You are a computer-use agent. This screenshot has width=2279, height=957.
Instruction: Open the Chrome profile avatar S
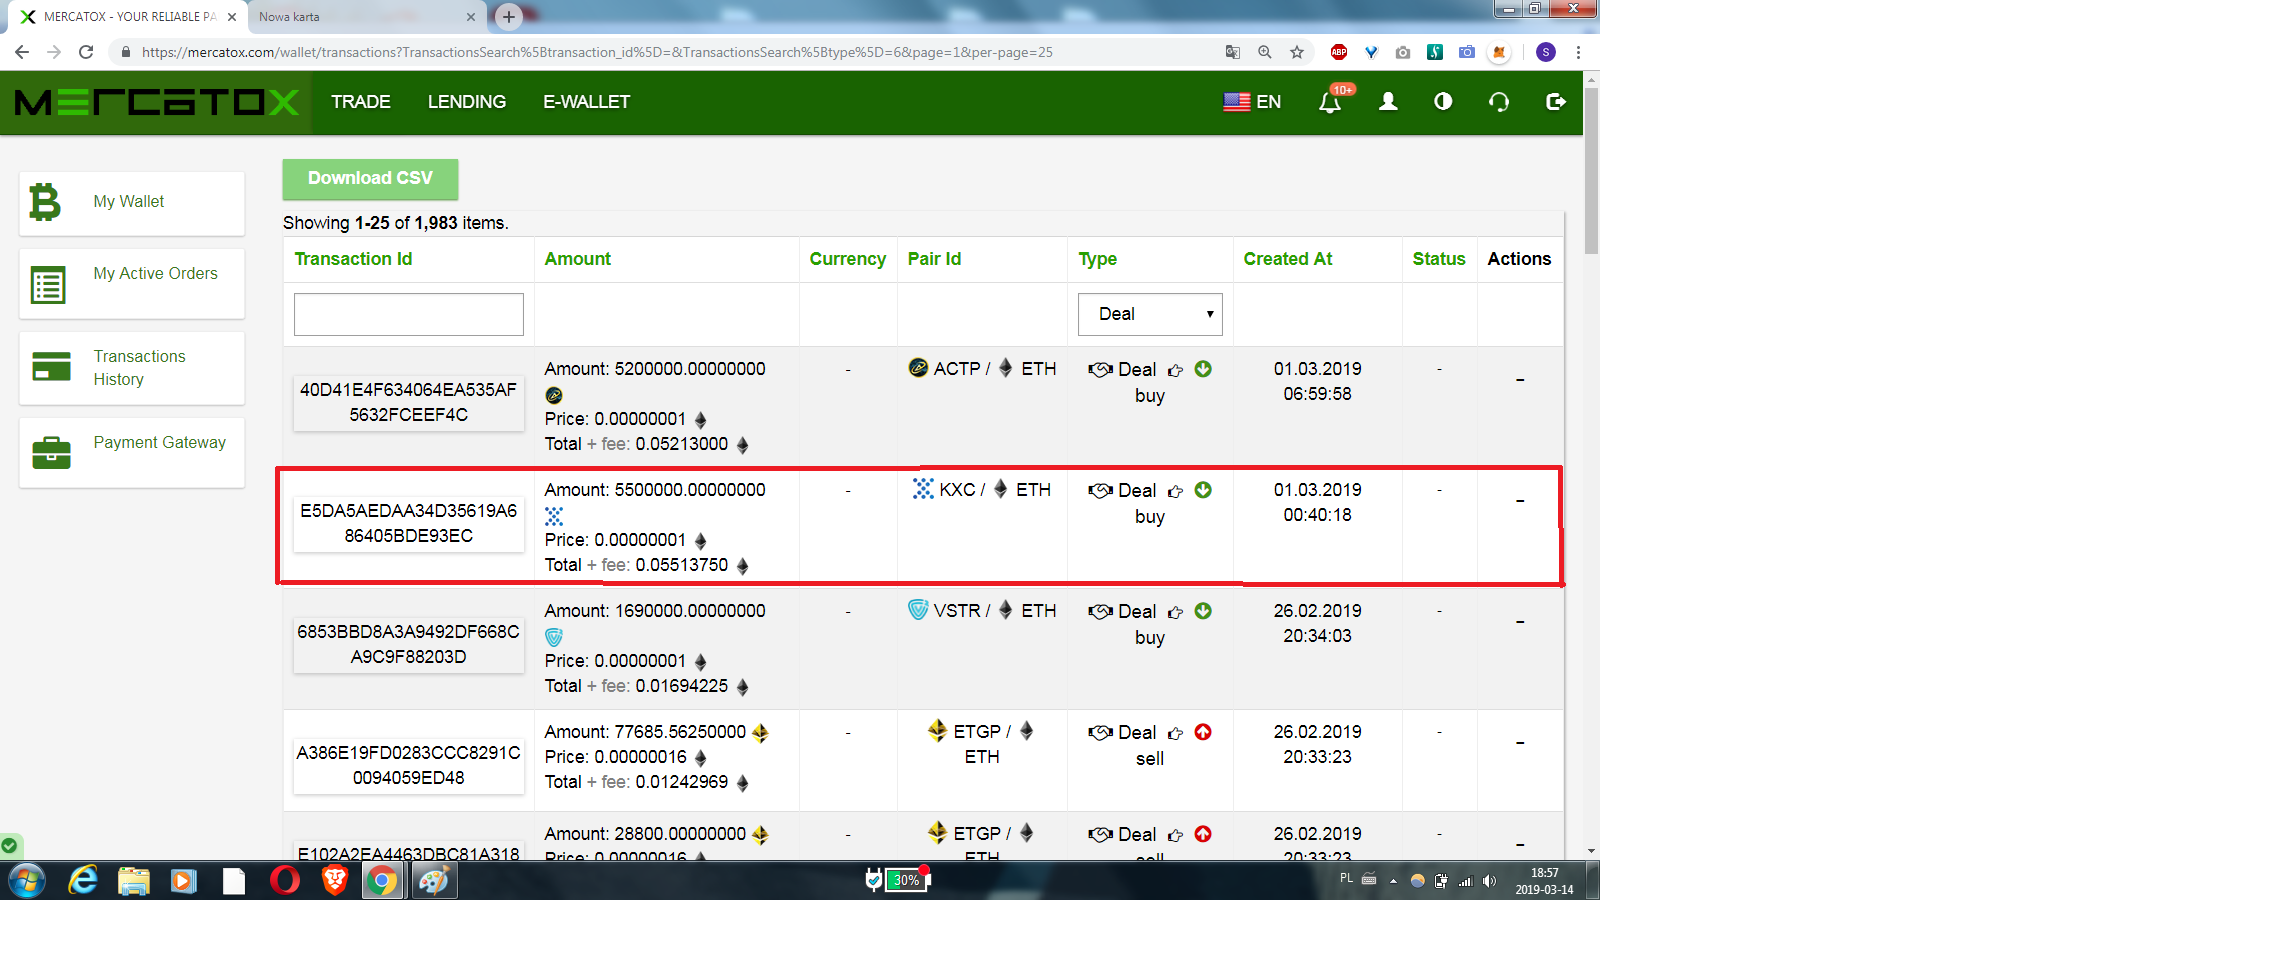click(1546, 52)
